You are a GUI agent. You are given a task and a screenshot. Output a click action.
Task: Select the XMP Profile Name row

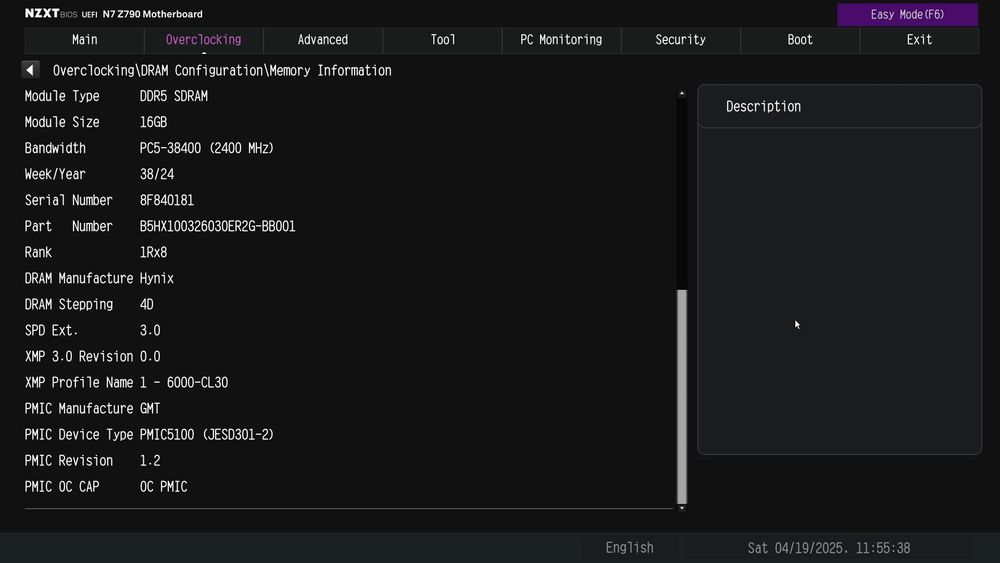(127, 382)
